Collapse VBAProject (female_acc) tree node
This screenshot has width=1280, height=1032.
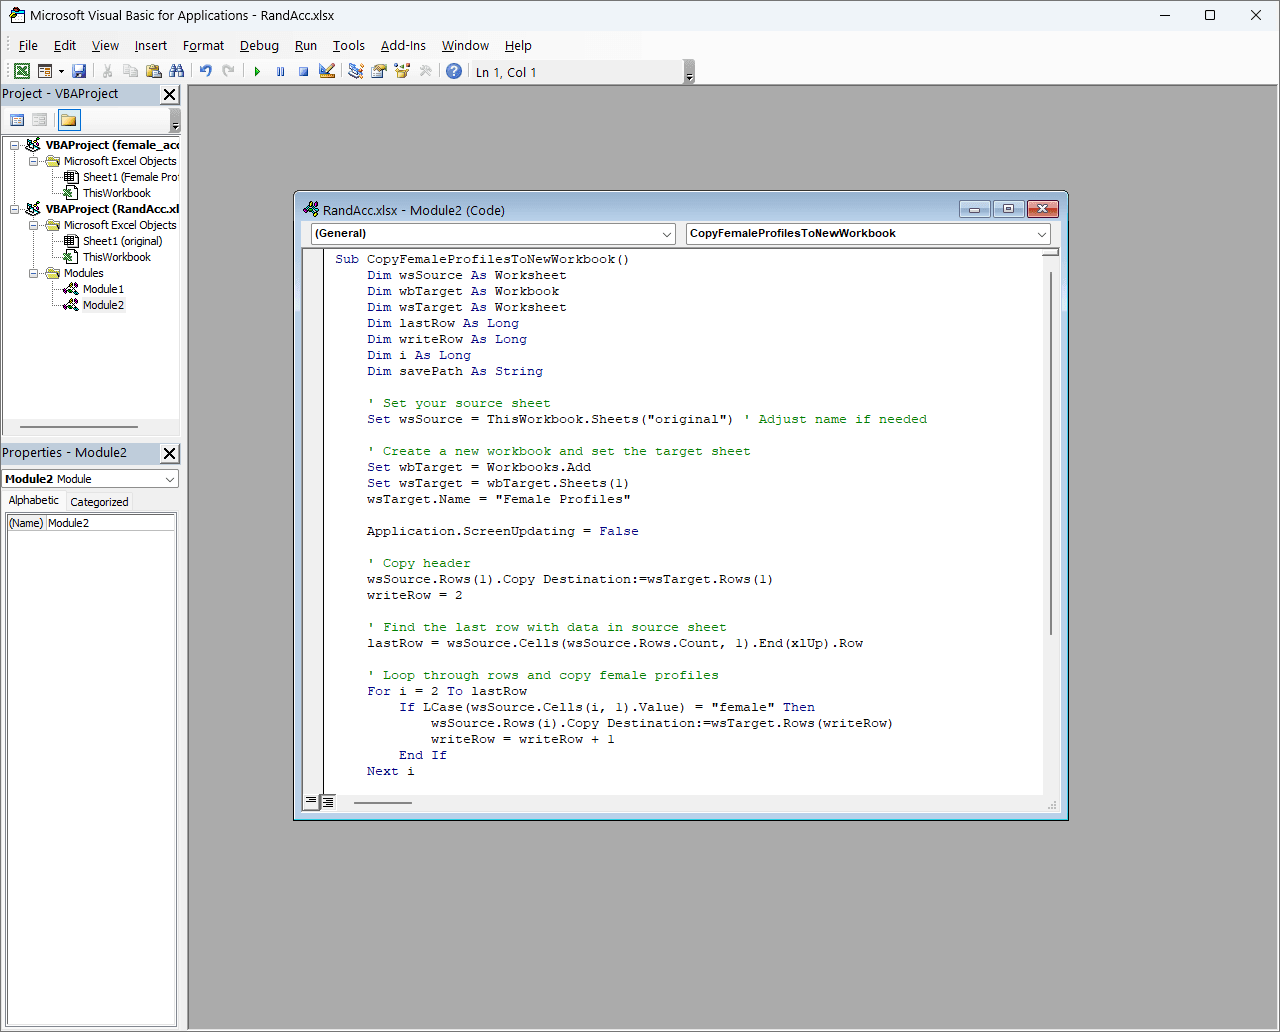(x=15, y=145)
